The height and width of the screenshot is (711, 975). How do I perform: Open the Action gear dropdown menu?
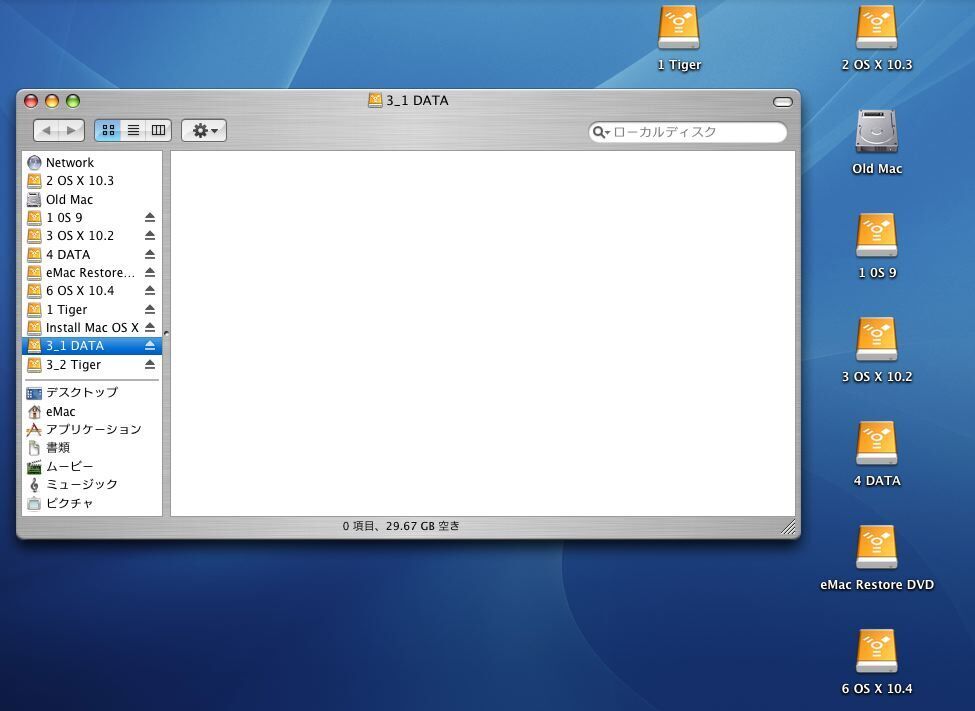tap(204, 130)
